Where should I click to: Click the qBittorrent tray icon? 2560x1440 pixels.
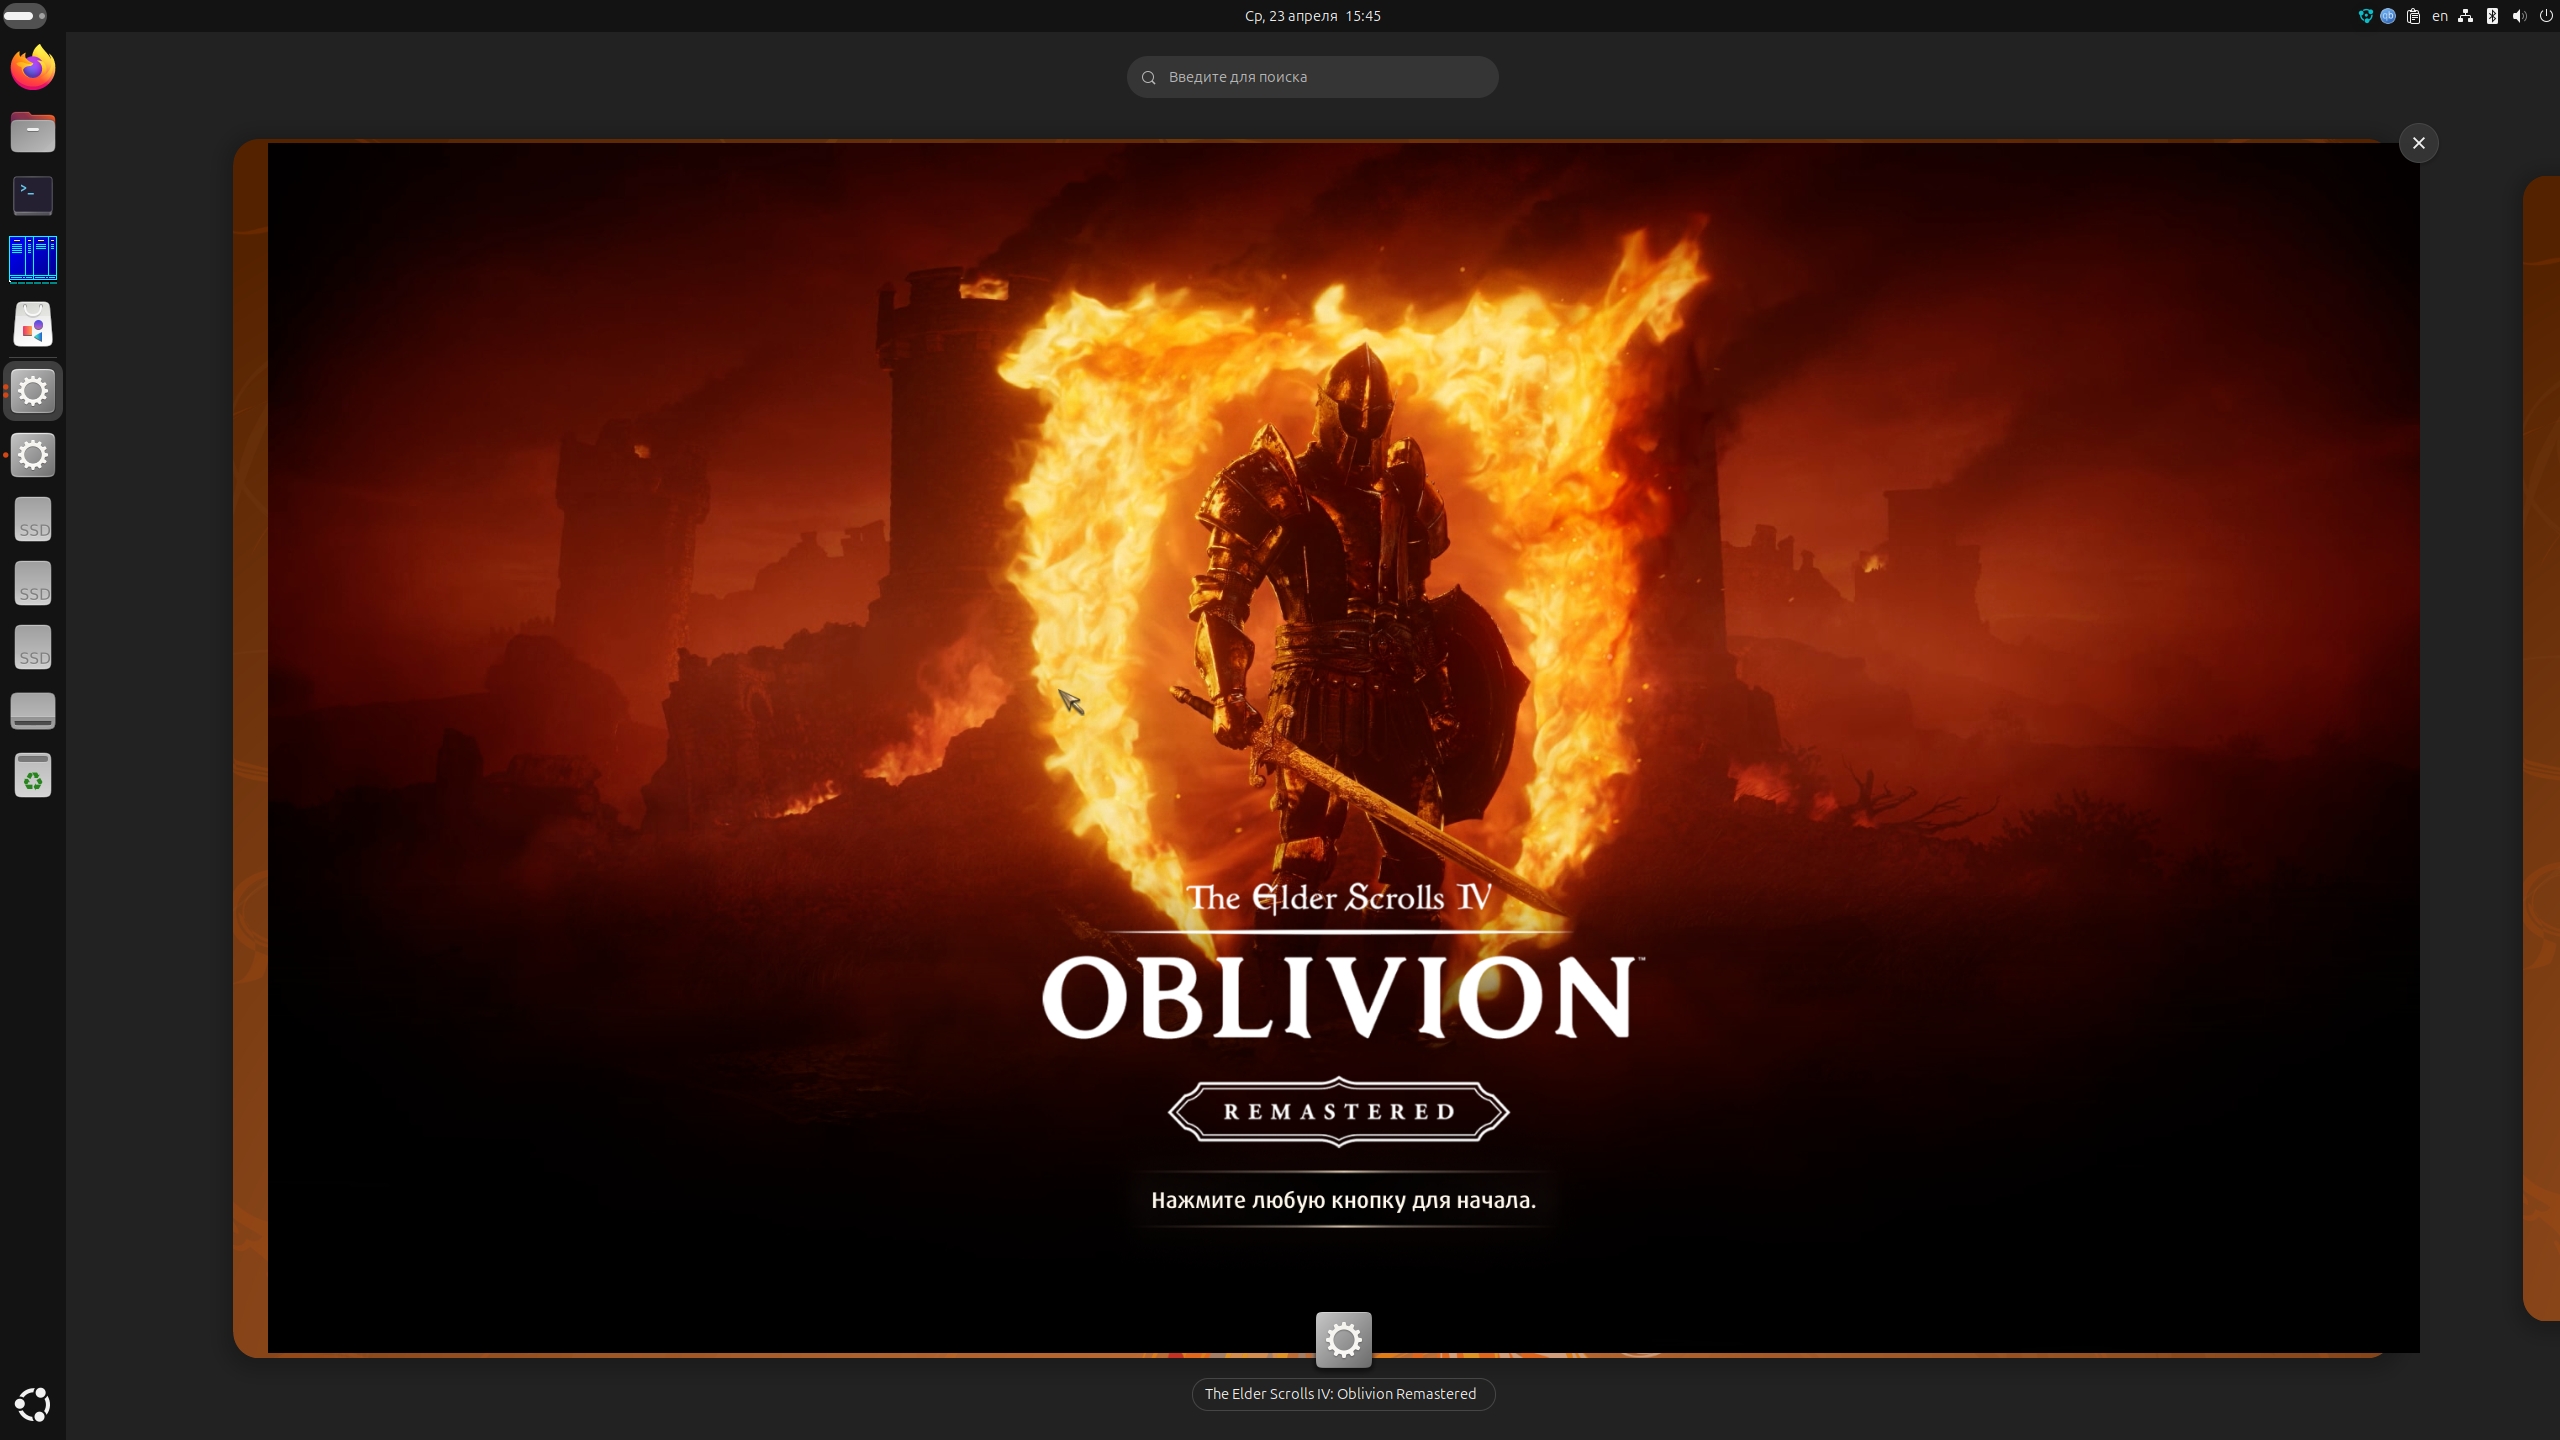[2388, 16]
